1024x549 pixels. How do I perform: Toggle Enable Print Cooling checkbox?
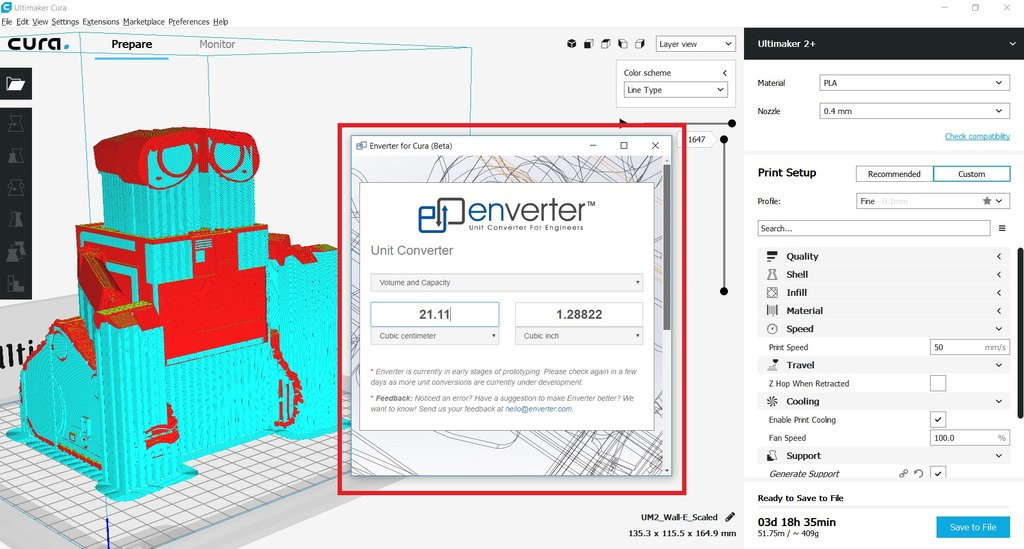(x=938, y=420)
